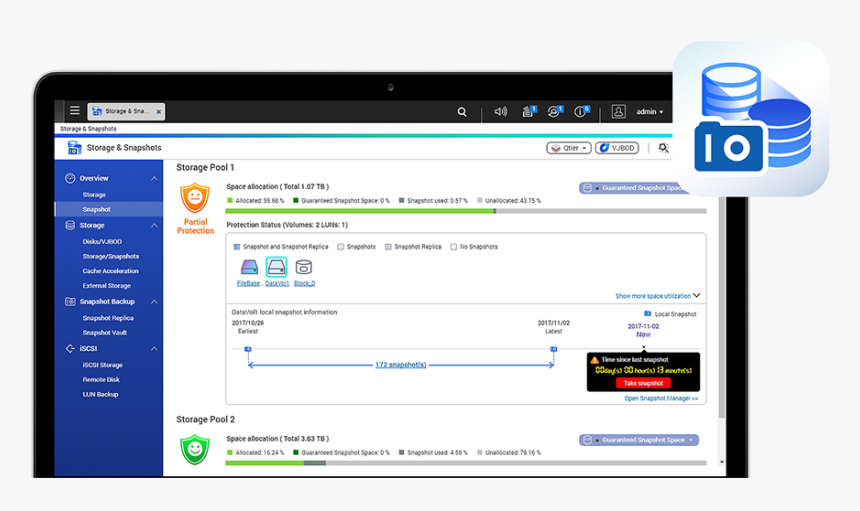Open the volume control speaker icon
Screen dimensions: 860x511
pos(500,112)
